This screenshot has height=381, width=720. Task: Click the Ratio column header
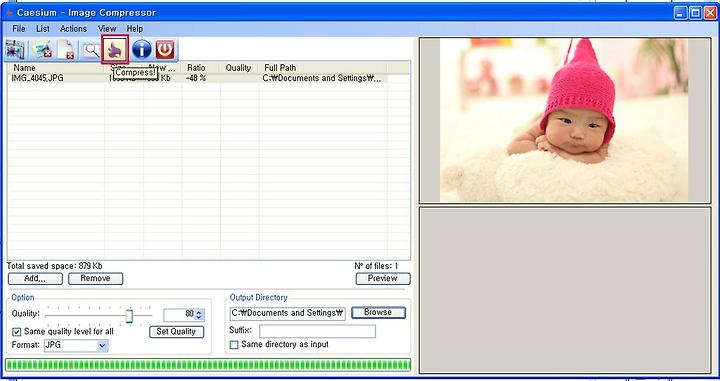pos(201,67)
